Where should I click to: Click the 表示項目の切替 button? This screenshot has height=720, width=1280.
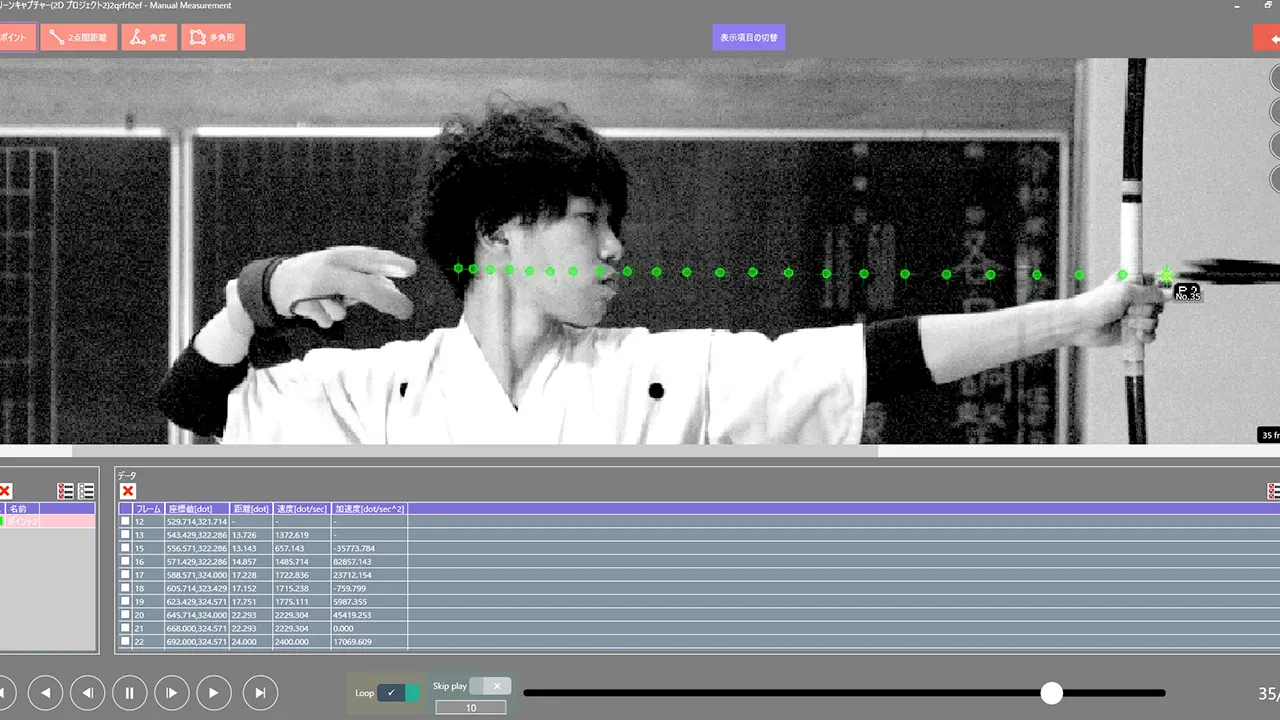click(749, 38)
